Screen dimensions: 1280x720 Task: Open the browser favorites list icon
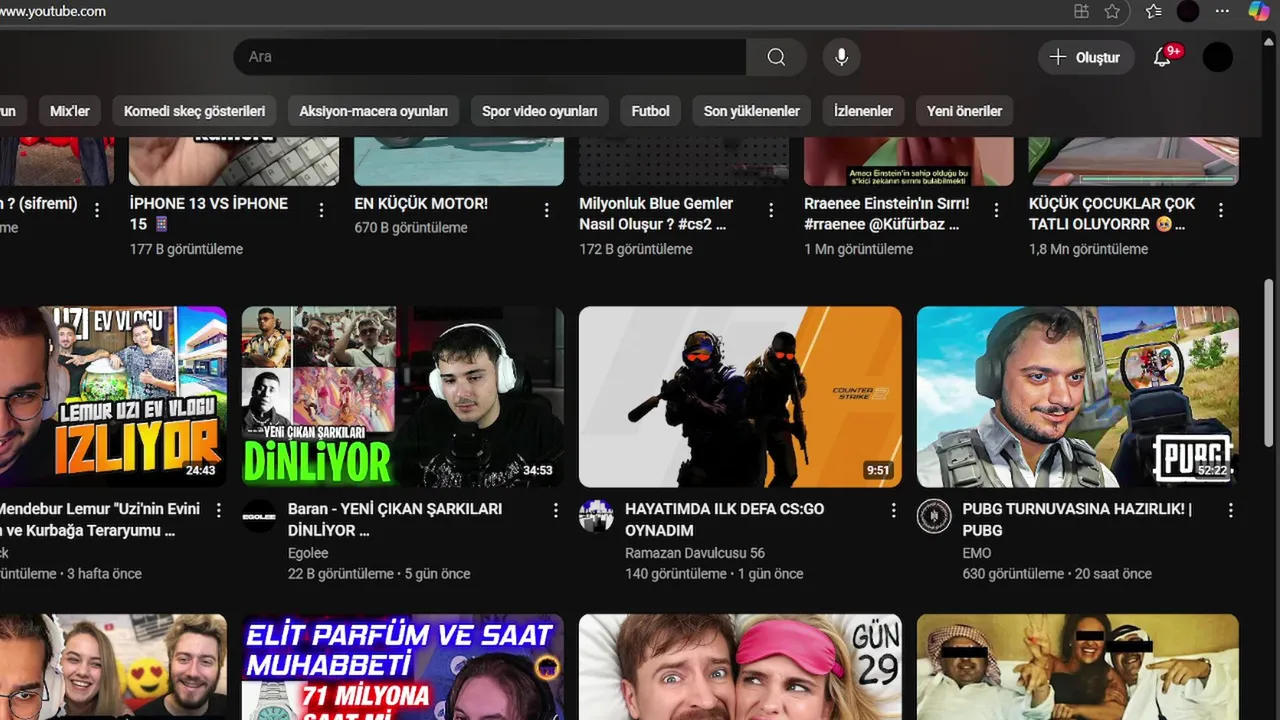[x=1153, y=11]
